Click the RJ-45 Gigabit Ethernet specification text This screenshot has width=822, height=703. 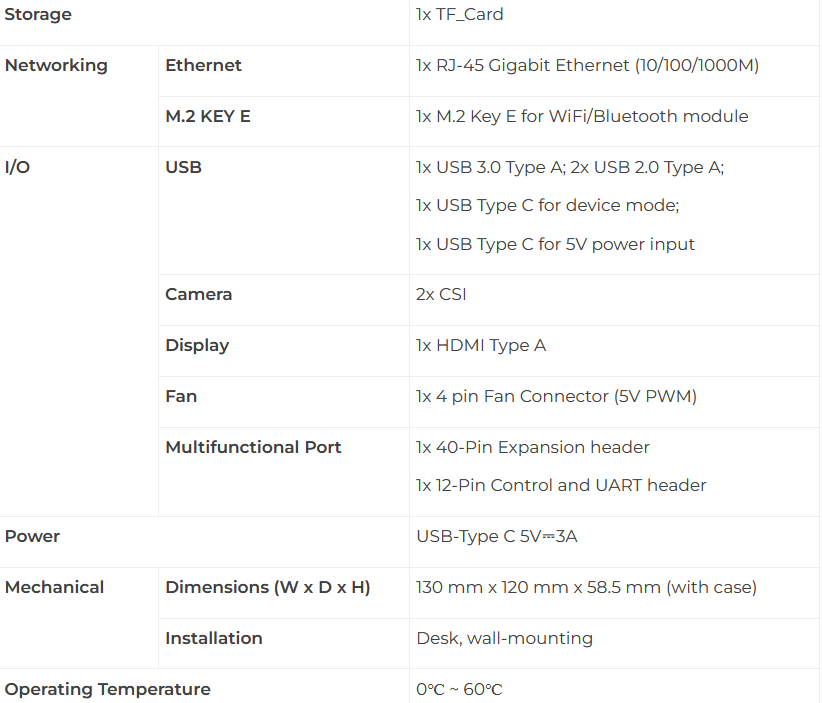[587, 65]
